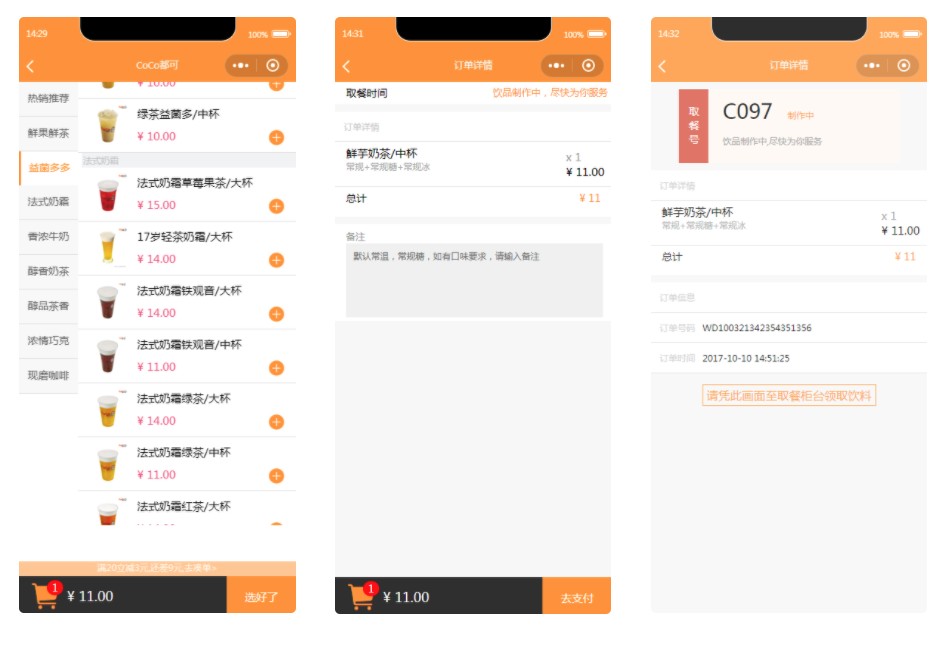This screenshot has width=945, height=645.
Task: Tap the 取餐时间 row
Action: point(473,93)
